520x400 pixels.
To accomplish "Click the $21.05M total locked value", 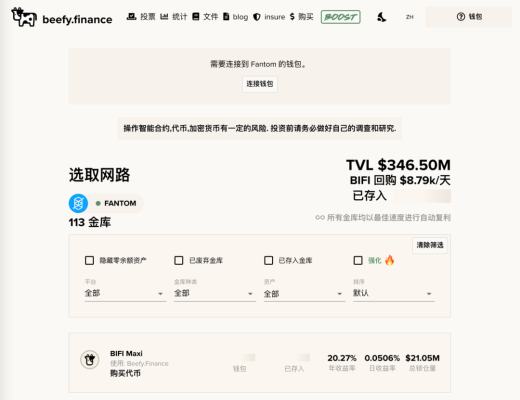I will click(422, 358).
